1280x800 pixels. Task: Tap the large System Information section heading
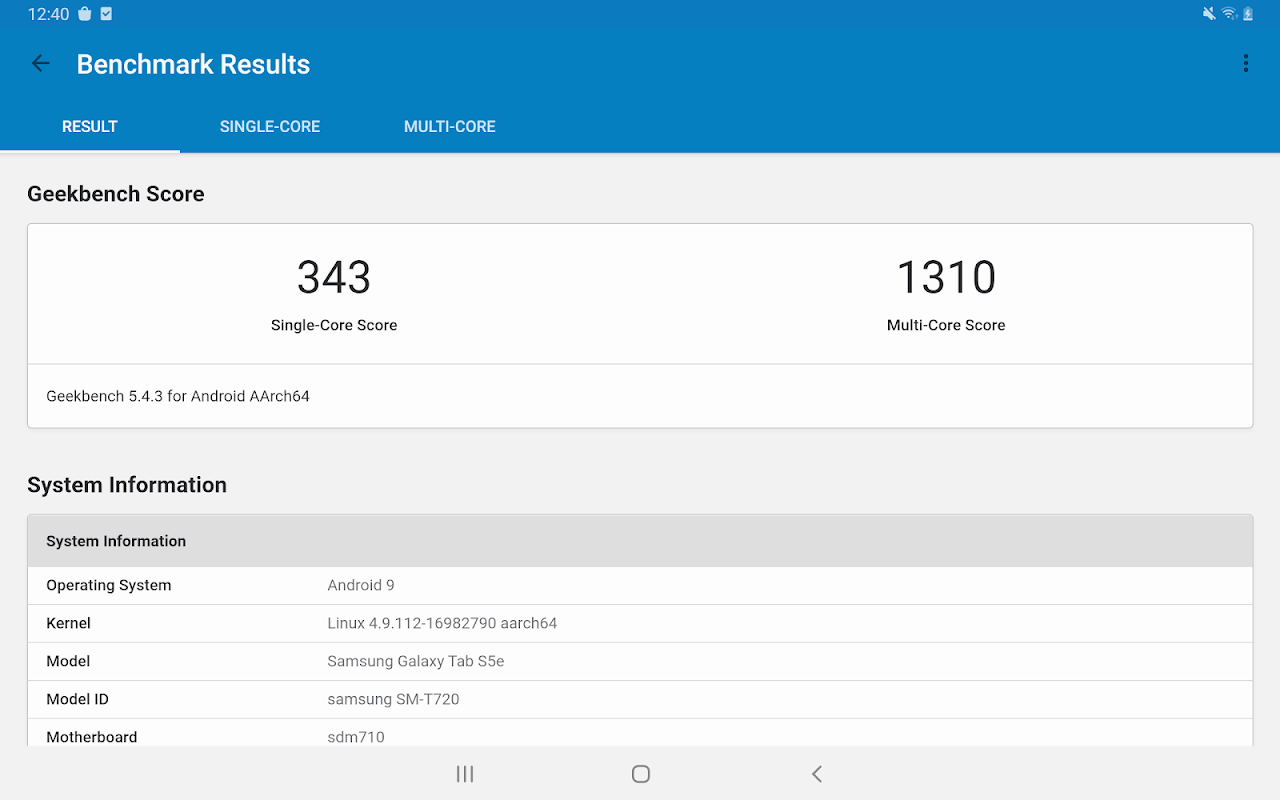pyautogui.click(x=127, y=485)
